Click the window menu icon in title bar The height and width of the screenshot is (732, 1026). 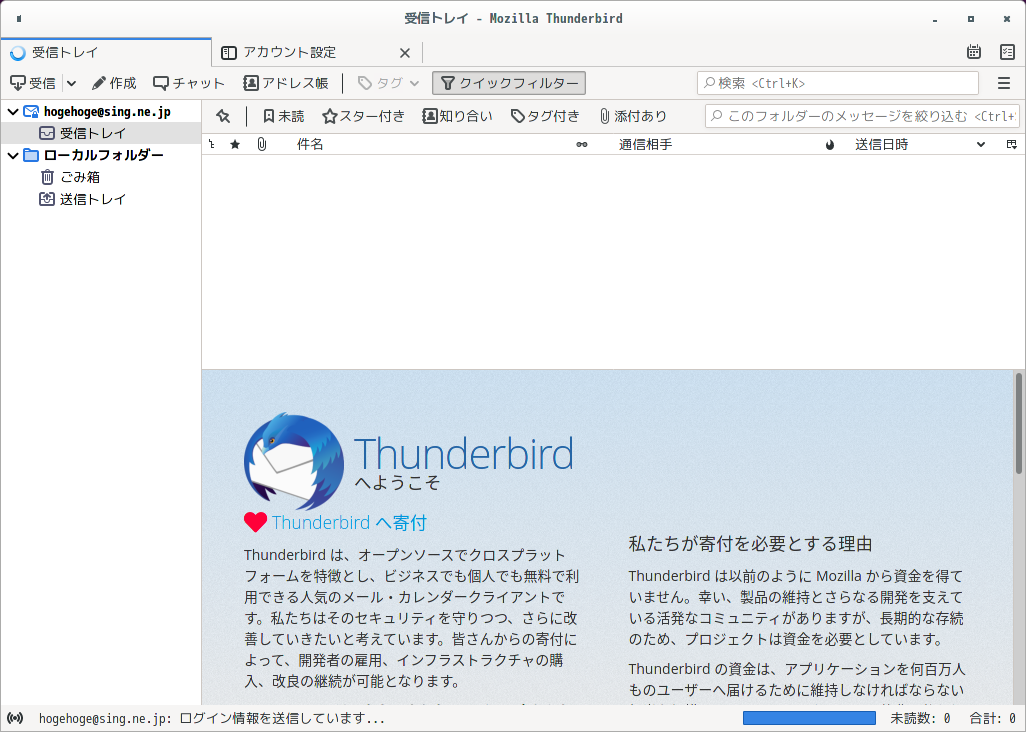[19, 18]
